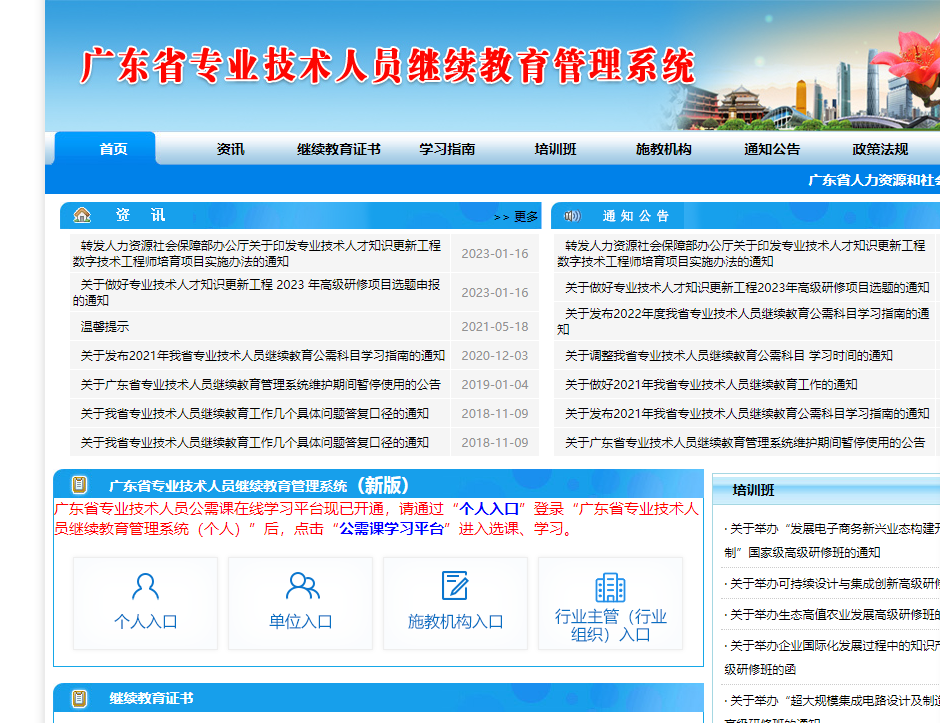Click the 行业主管 building icon
This screenshot has height=723, width=940.
[x=610, y=587]
